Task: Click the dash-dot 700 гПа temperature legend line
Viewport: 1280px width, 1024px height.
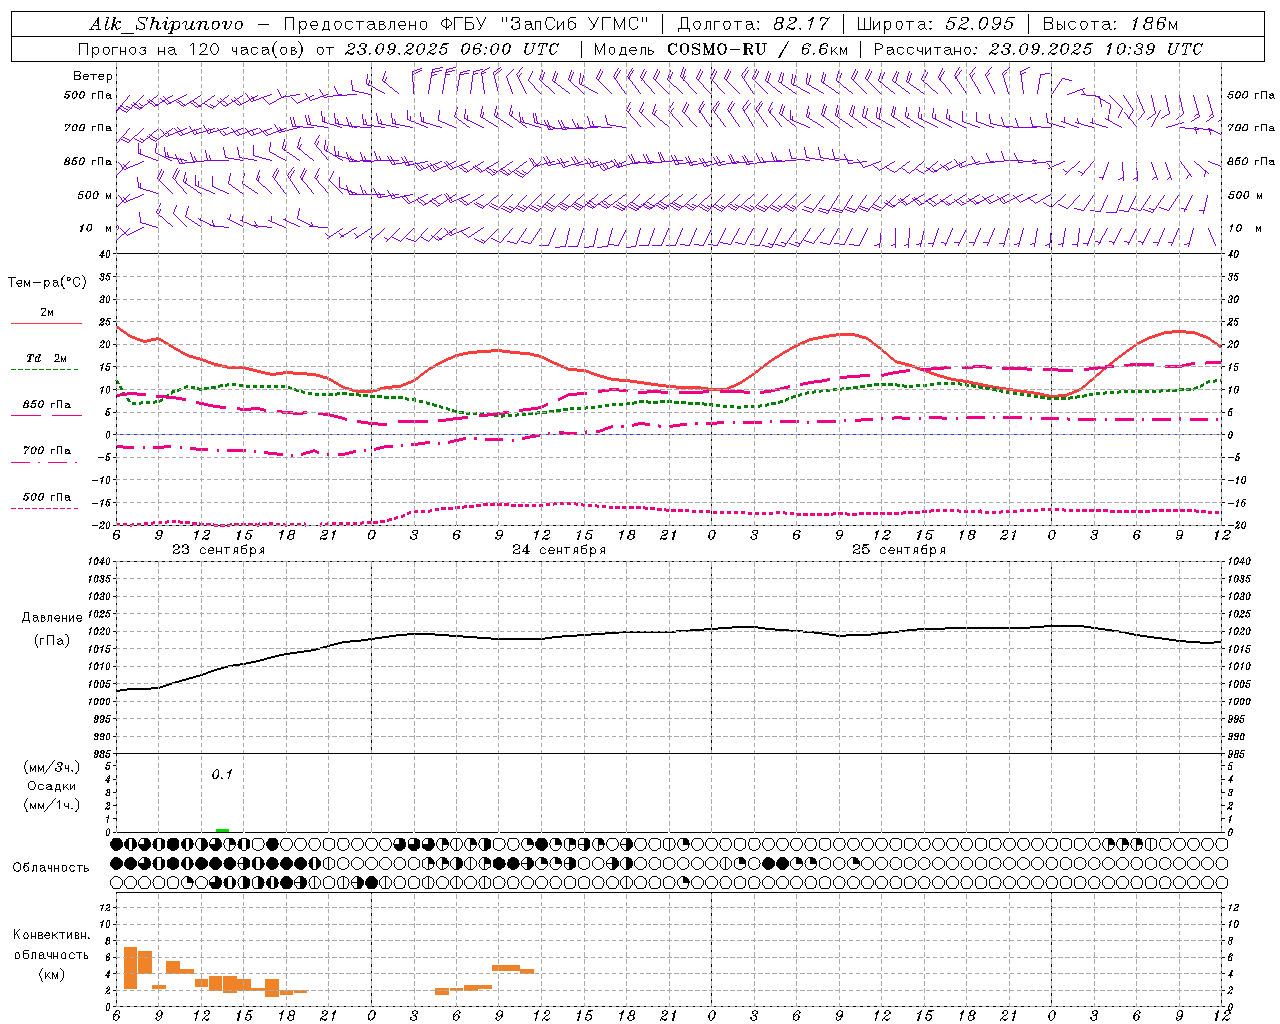Action: click(x=45, y=463)
